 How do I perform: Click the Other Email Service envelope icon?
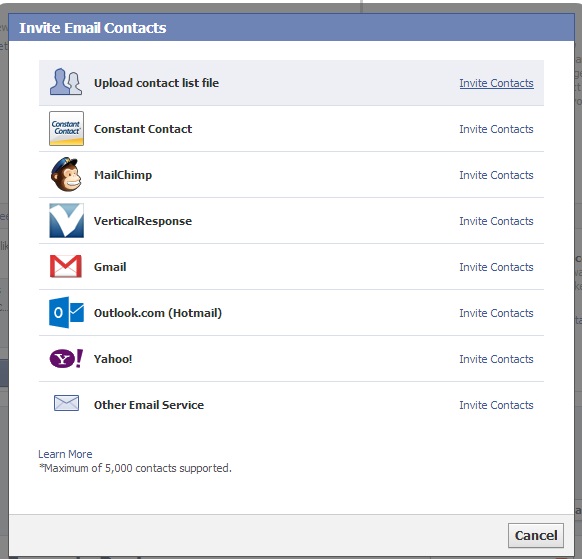[x=66, y=403]
